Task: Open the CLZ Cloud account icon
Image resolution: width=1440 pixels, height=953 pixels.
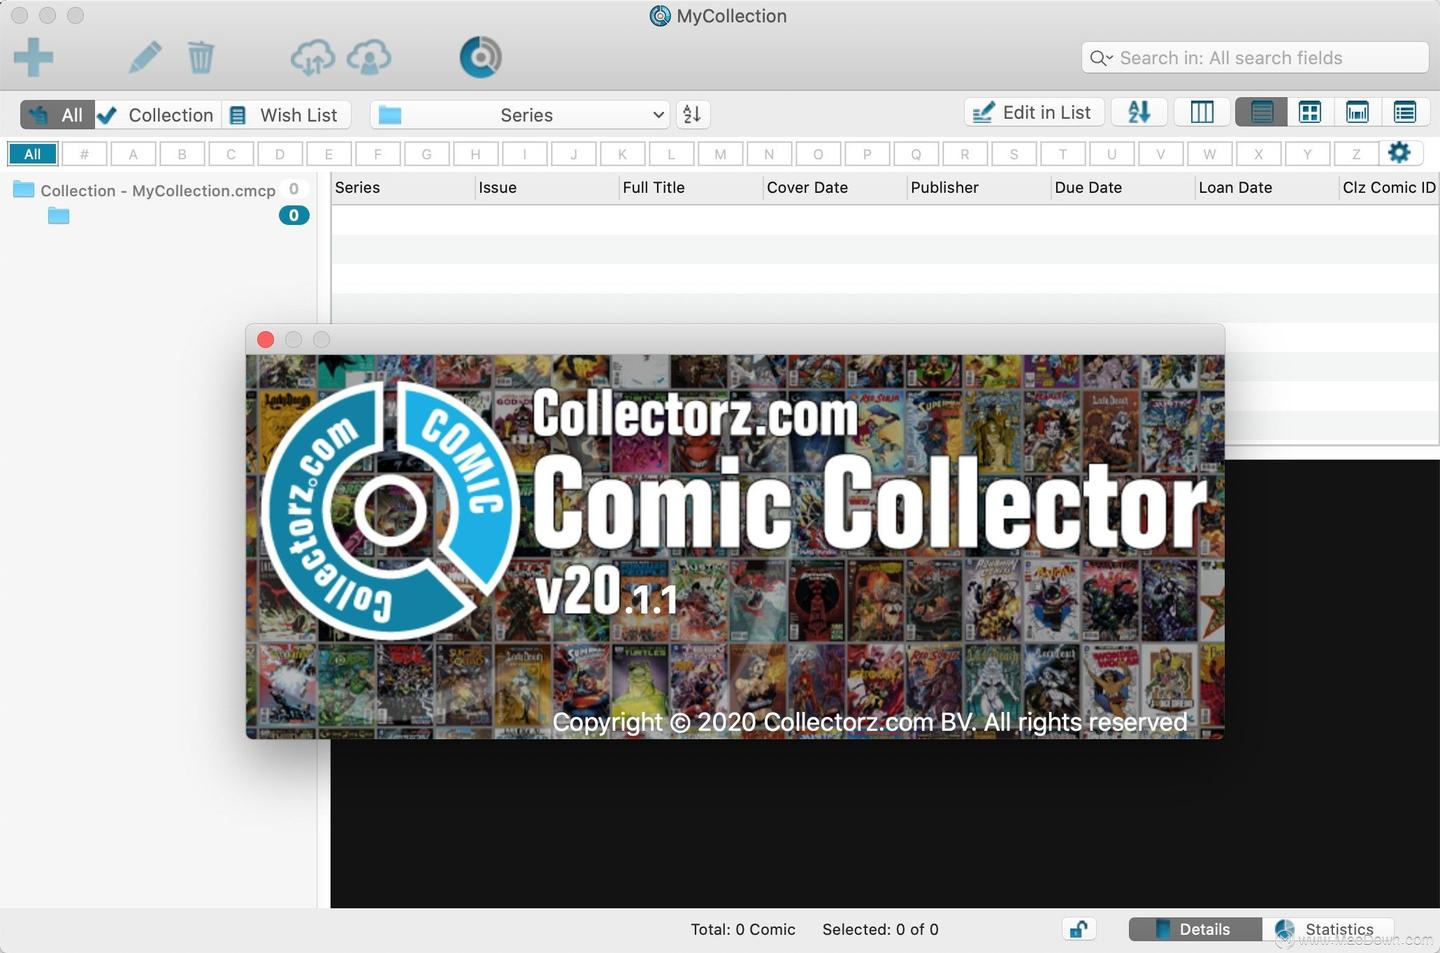Action: 369,57
